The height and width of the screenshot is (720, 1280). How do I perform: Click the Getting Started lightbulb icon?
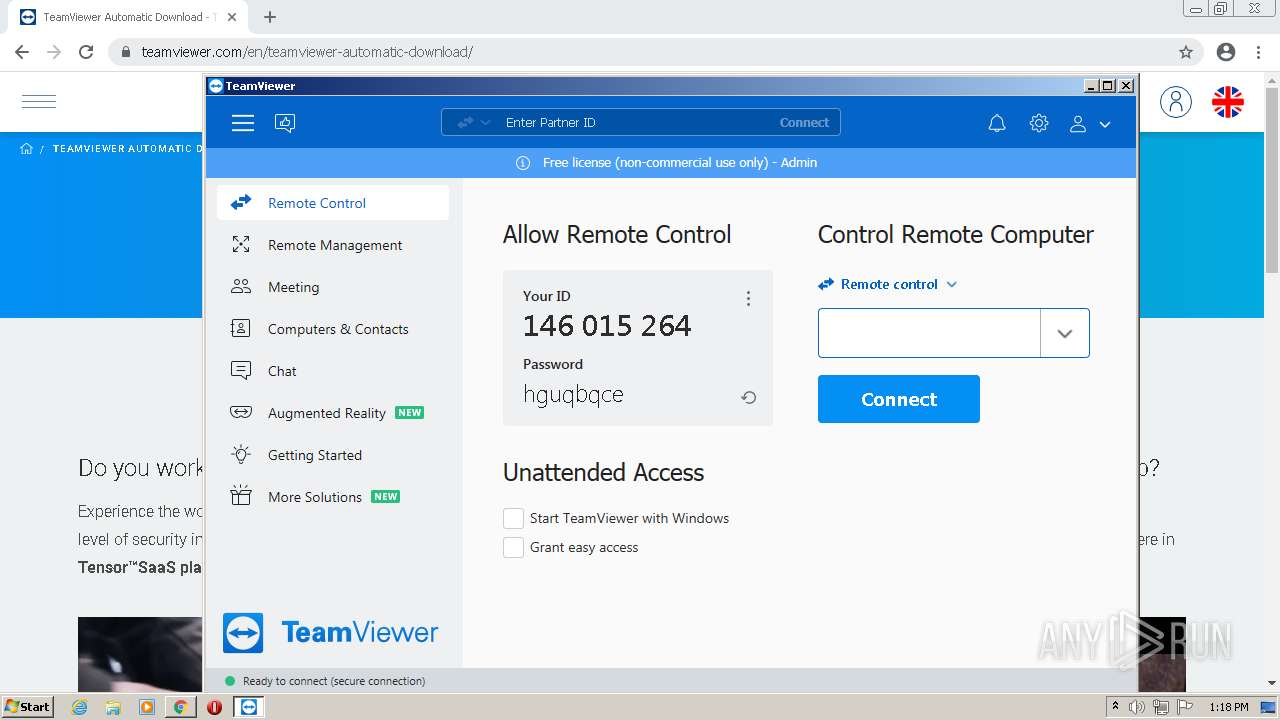click(241, 454)
